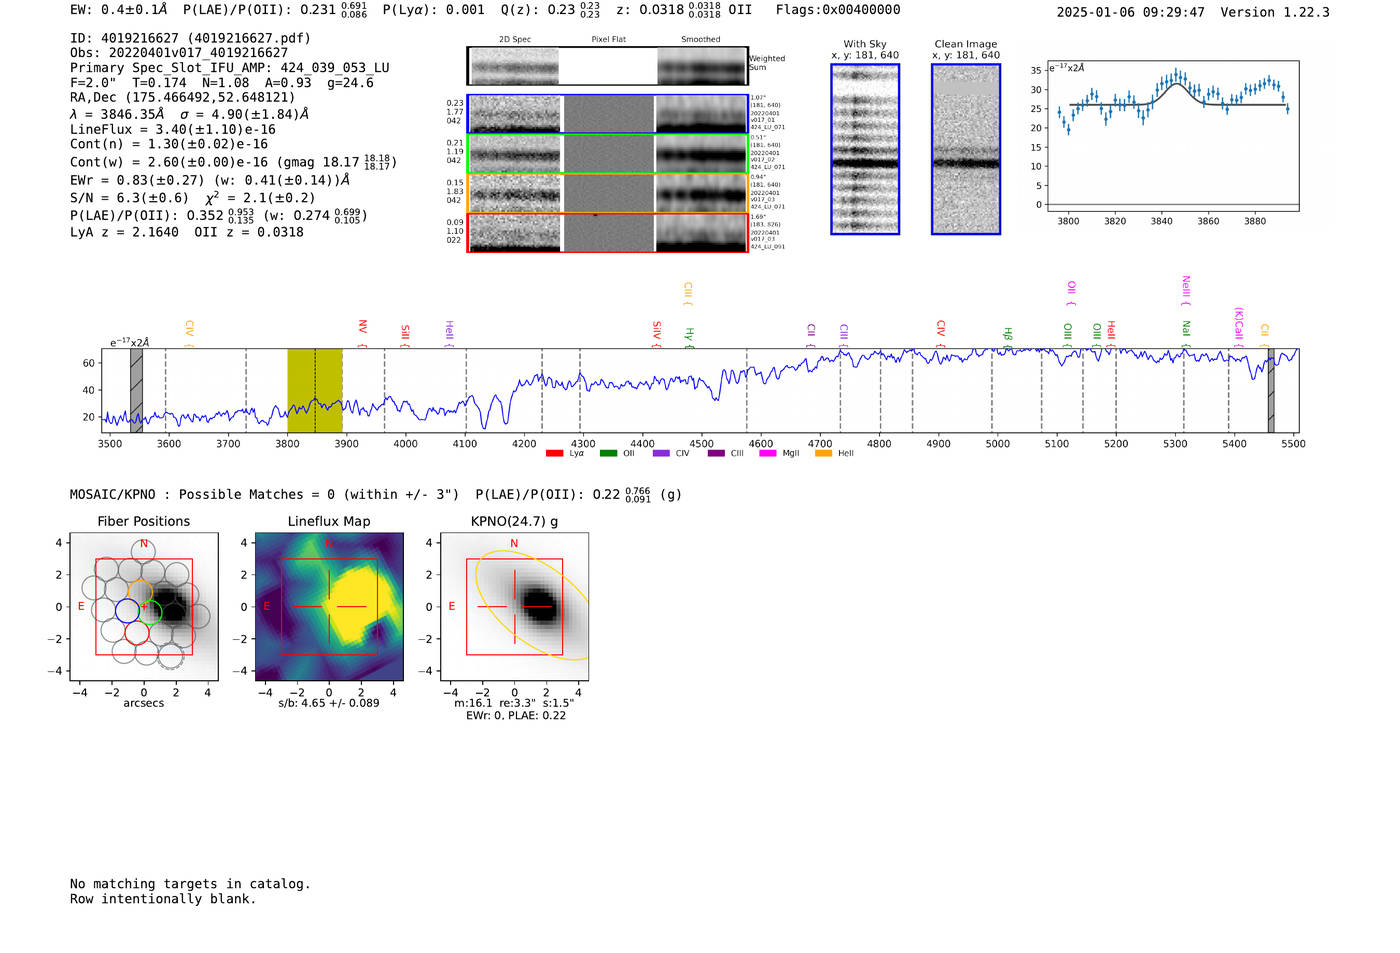Click the LineFlux = 3.40(±1.10)e-16 value

(x=173, y=129)
